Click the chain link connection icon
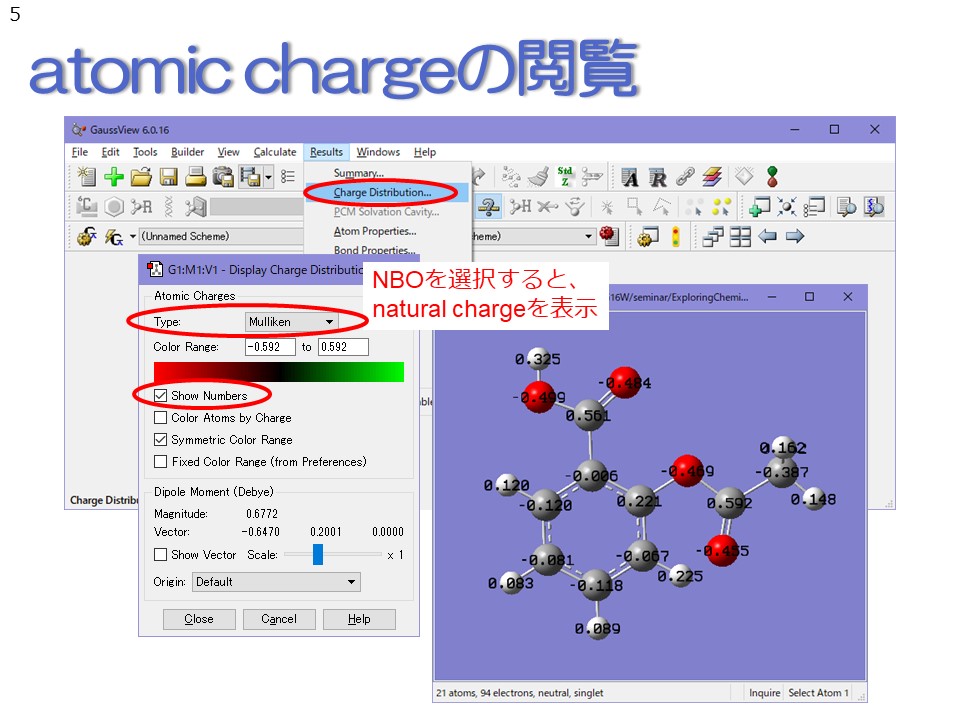The width and height of the screenshot is (960, 720). point(685,177)
